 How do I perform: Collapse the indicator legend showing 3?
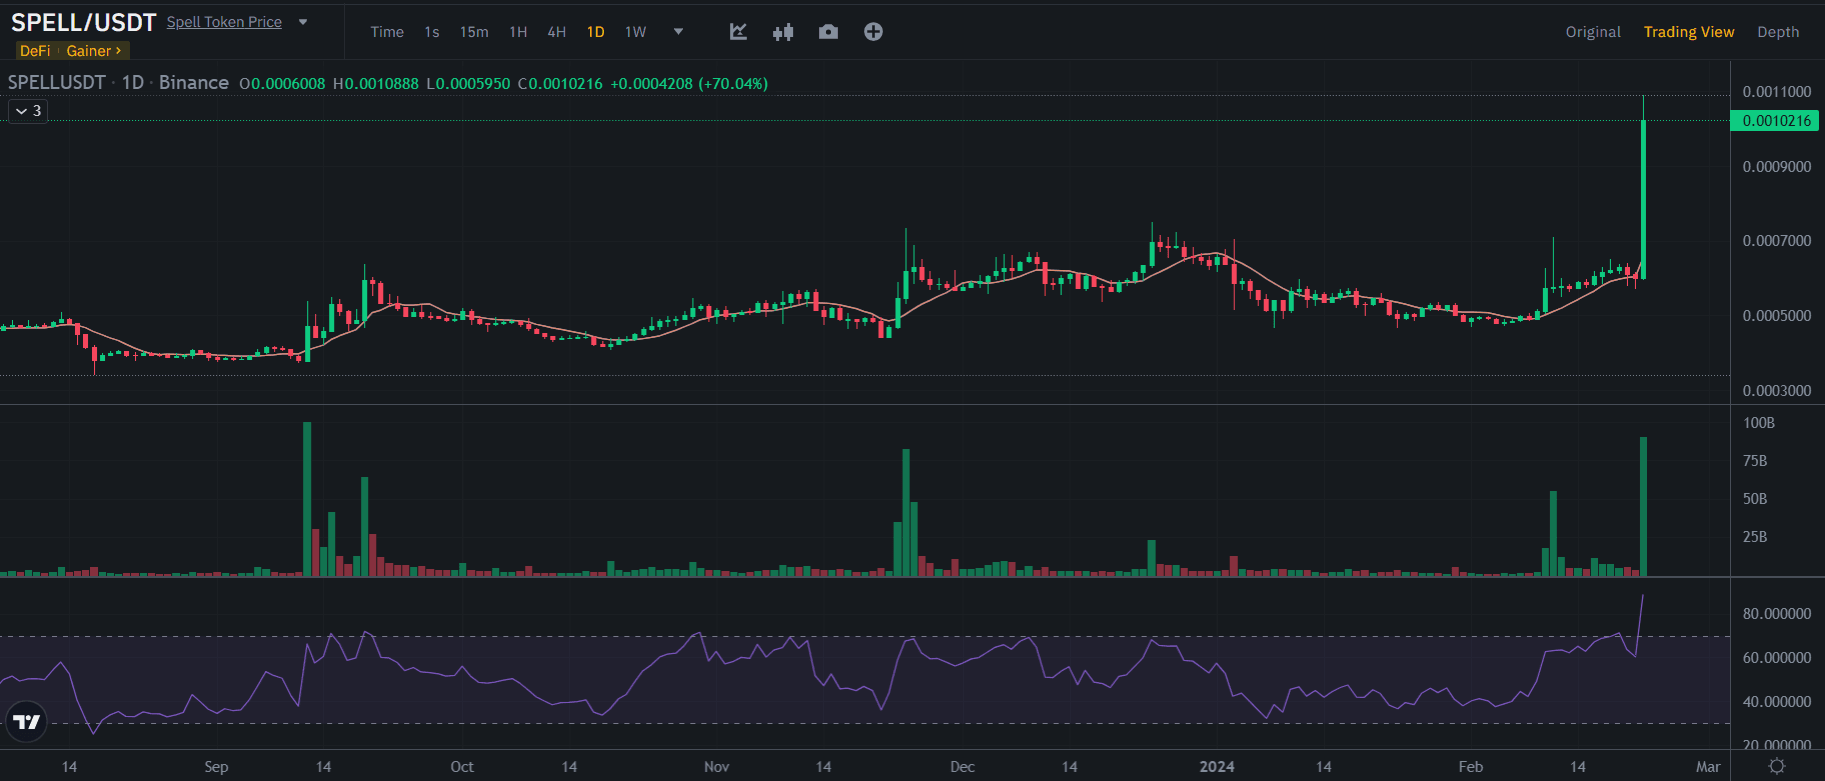pyautogui.click(x=28, y=111)
